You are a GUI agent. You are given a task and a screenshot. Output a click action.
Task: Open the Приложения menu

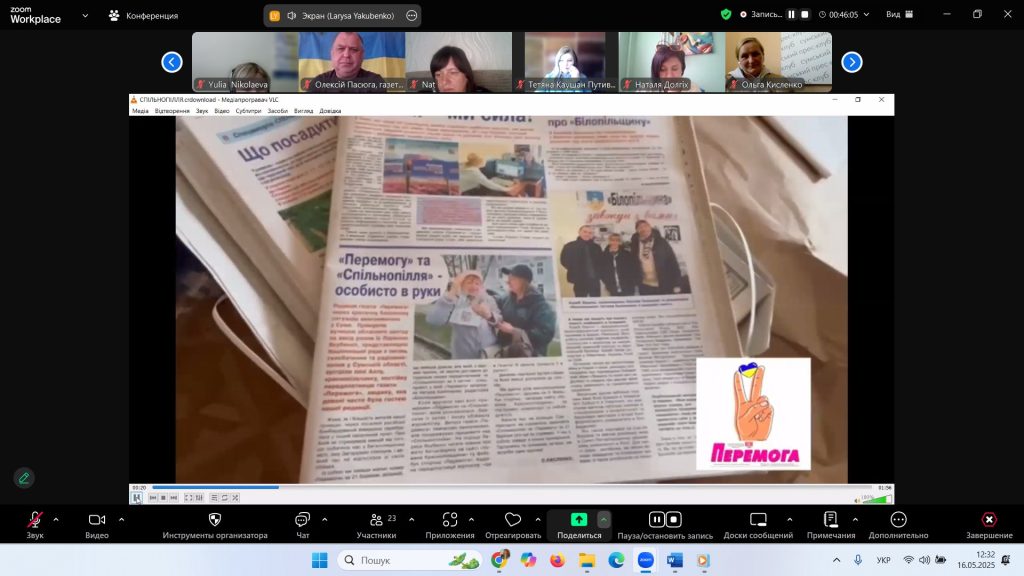[450, 525]
